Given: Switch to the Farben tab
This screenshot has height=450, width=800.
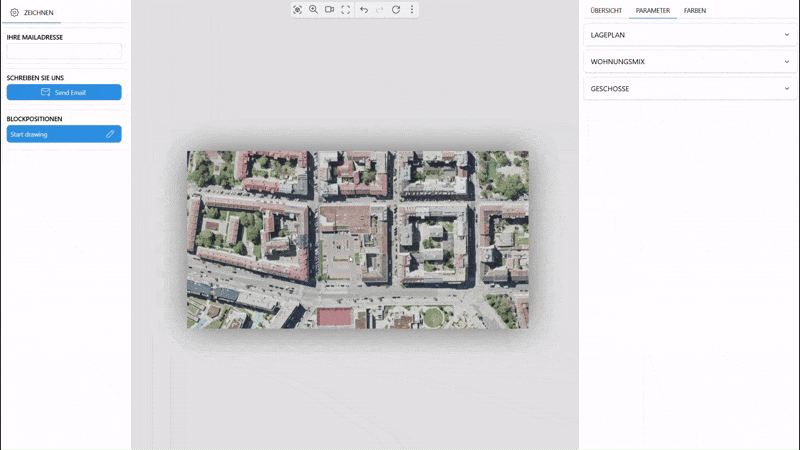Looking at the screenshot, I should coord(695,10).
